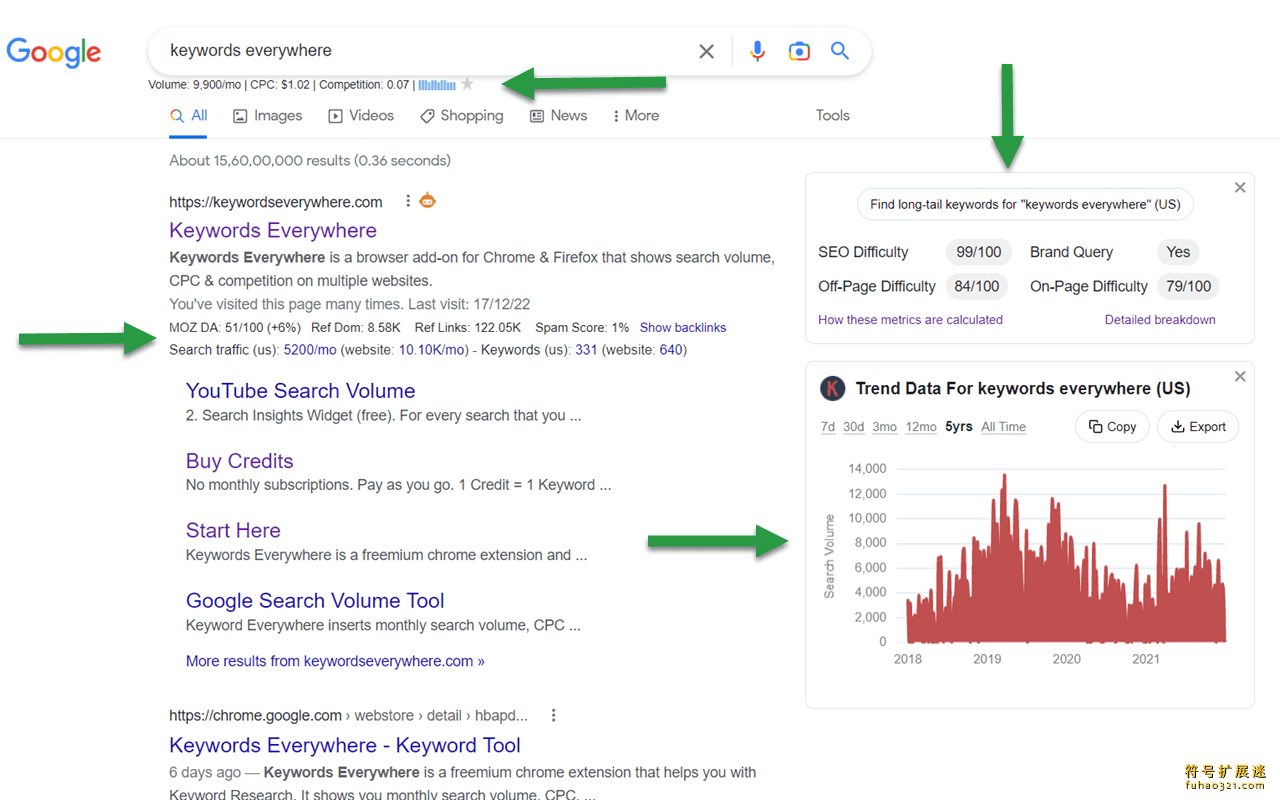Image resolution: width=1280 pixels, height=800 pixels.
Task: Select the 7d trend range
Action: pos(828,427)
